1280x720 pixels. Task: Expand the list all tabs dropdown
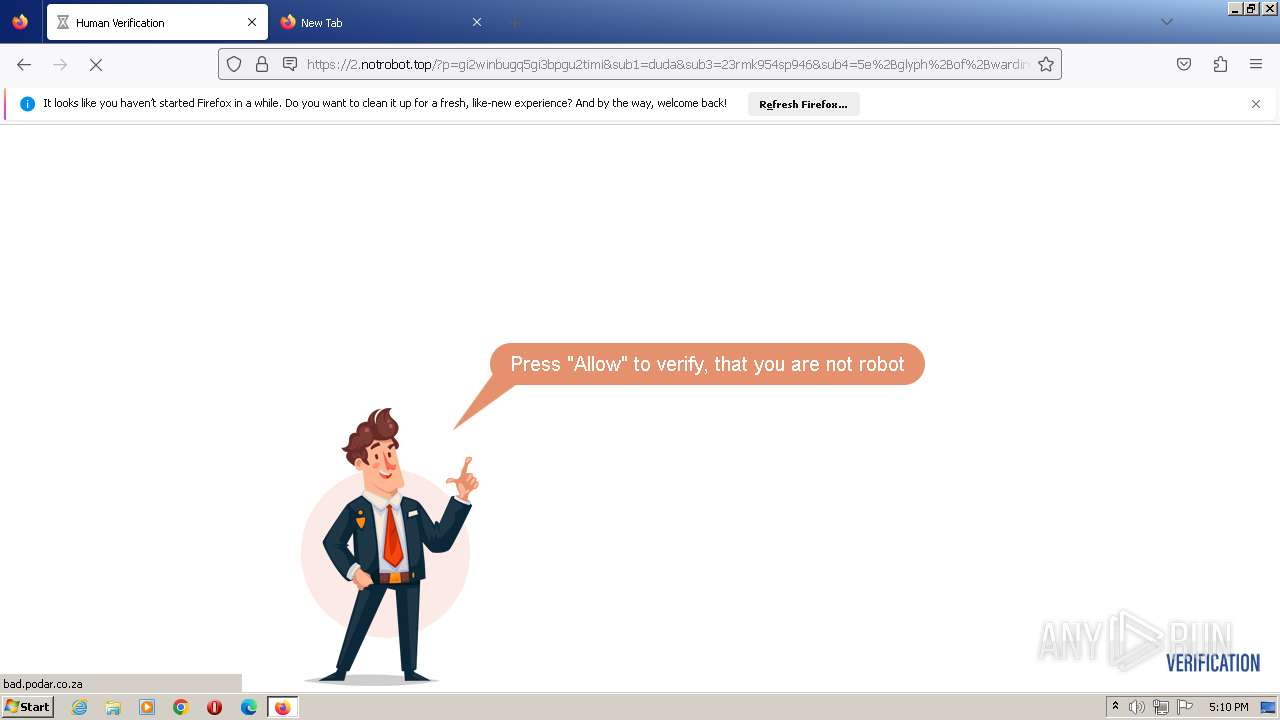coord(1166,22)
